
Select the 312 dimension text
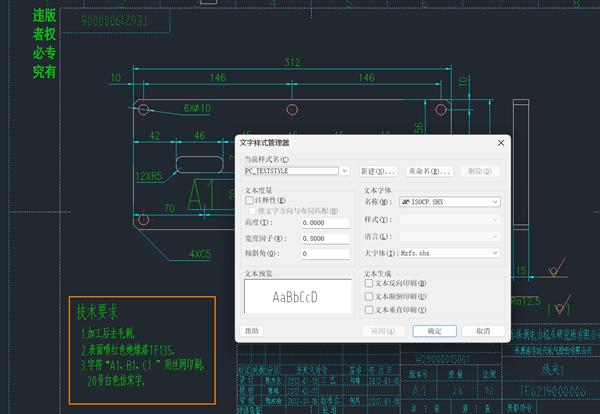(x=292, y=63)
